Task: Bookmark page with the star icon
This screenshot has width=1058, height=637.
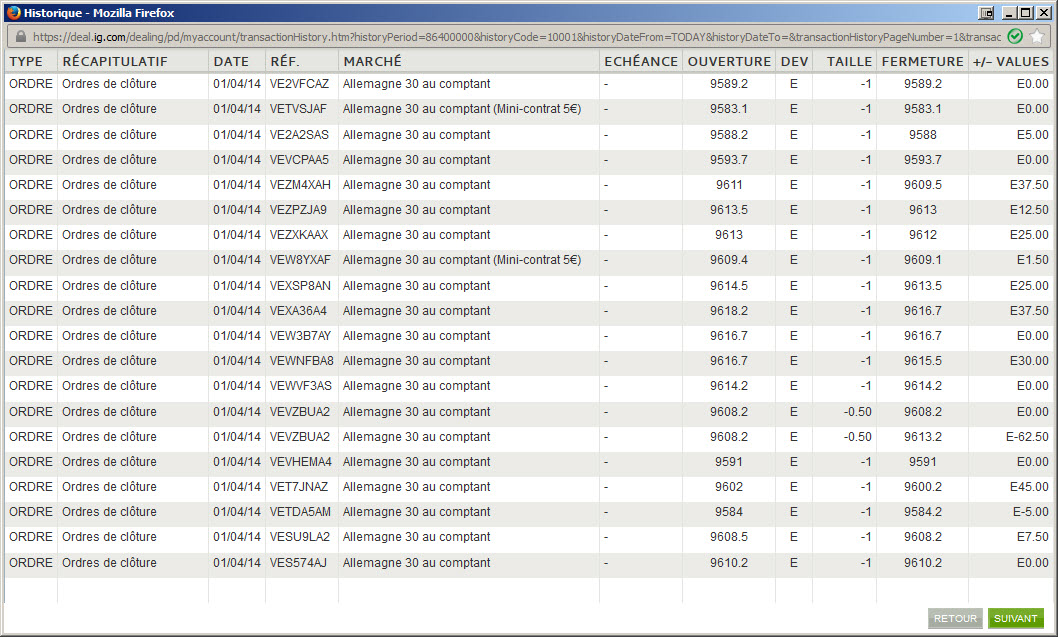Action: pos(1037,36)
